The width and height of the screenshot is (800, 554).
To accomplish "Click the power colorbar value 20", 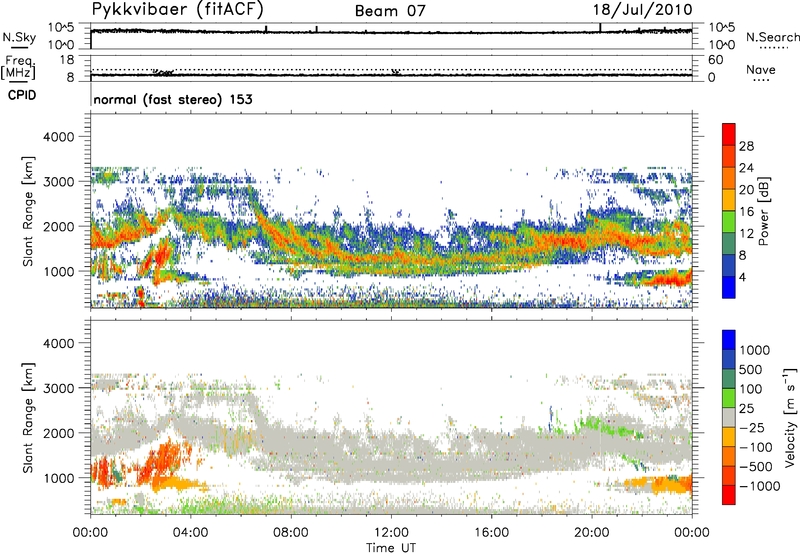I will click(746, 190).
